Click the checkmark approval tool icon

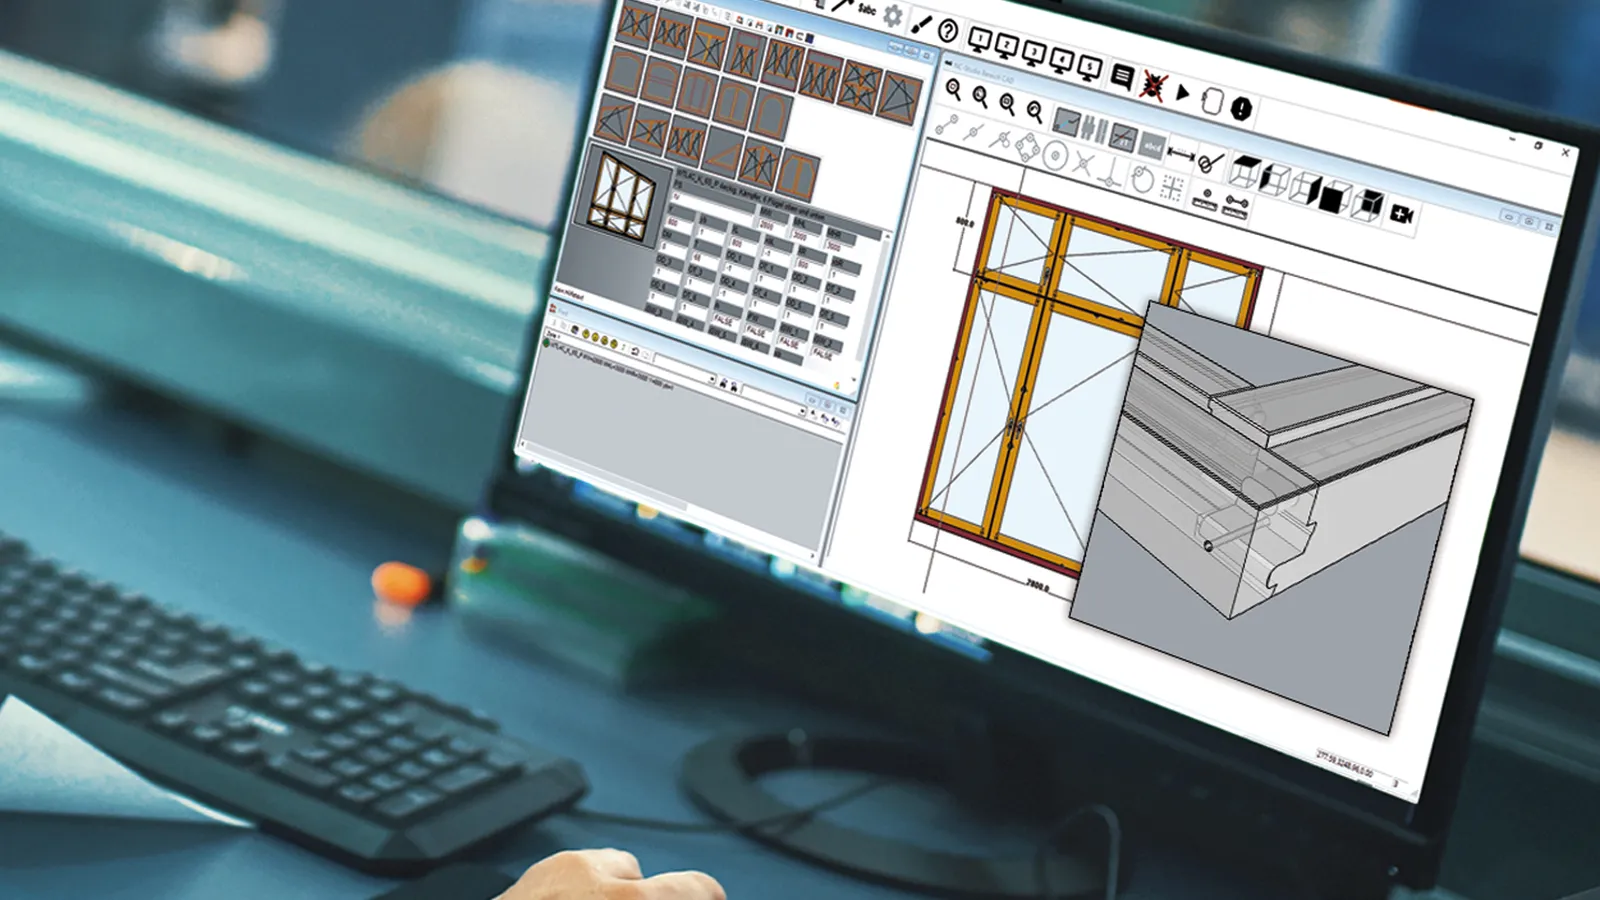pyautogui.click(x=1211, y=161)
